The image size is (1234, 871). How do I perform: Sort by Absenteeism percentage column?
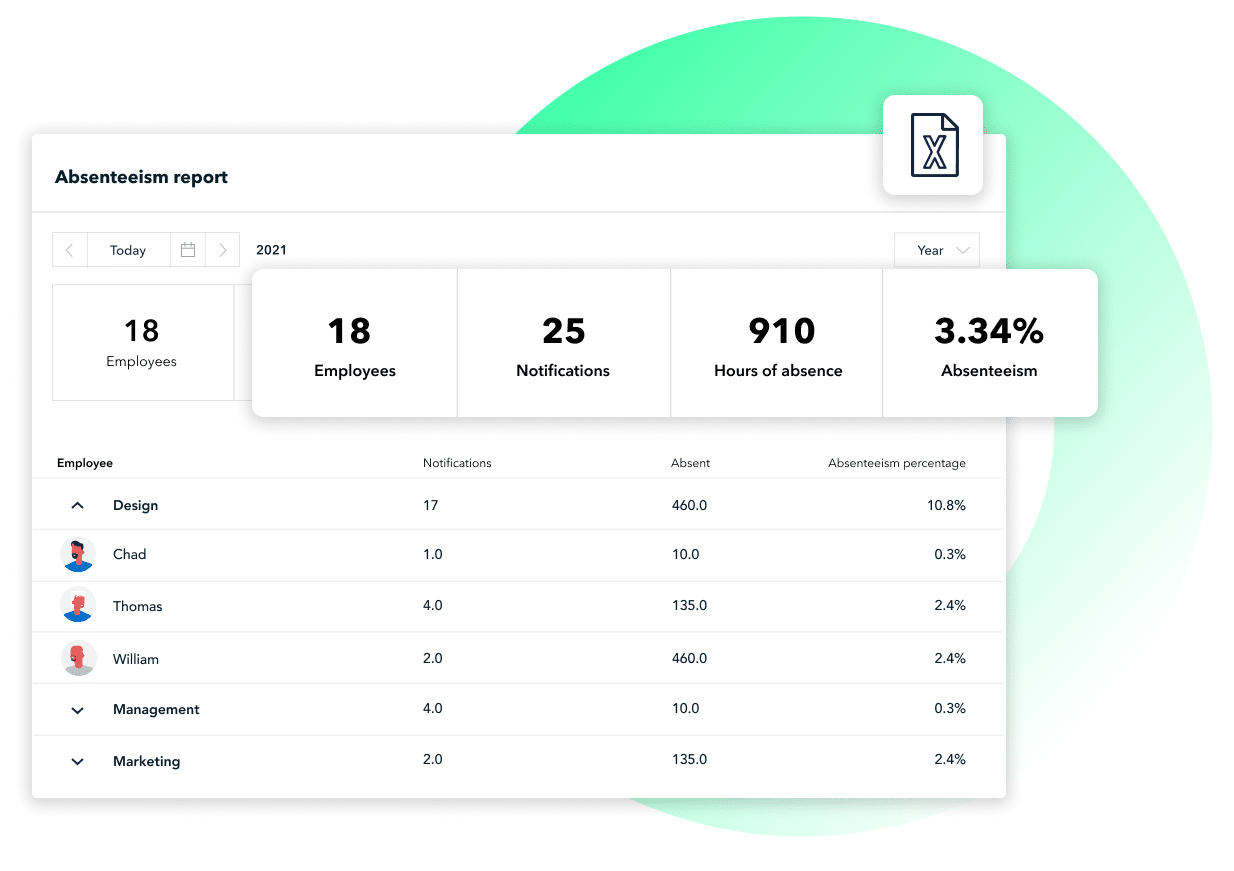click(896, 463)
